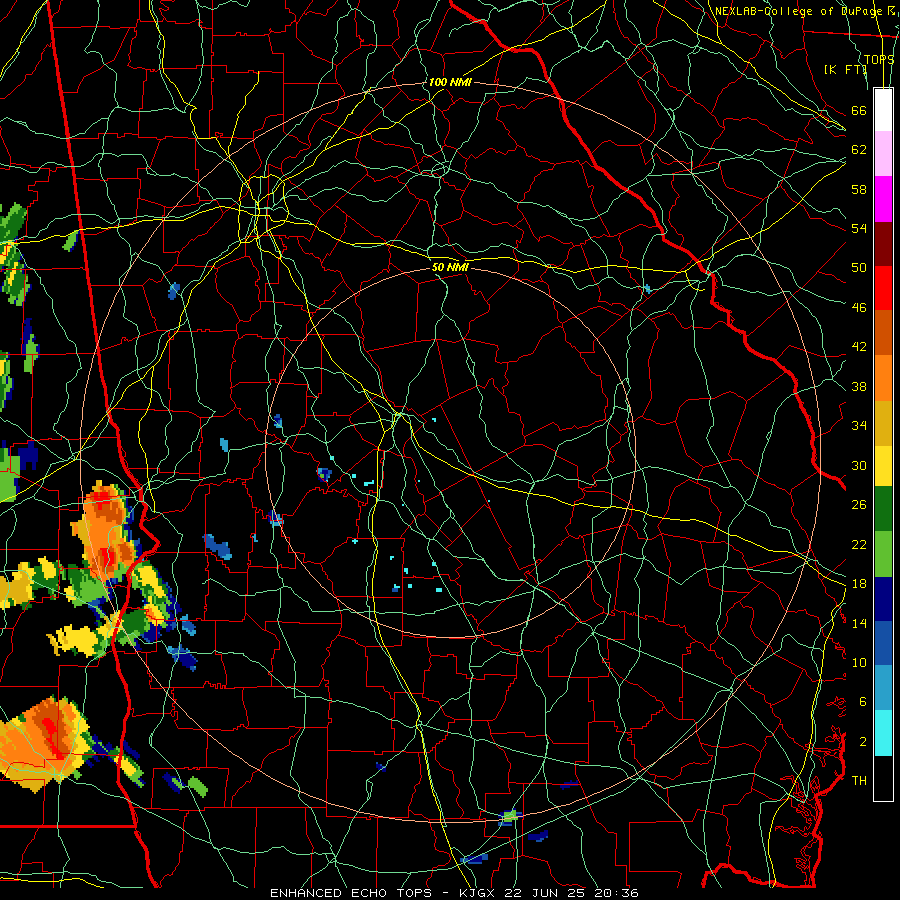Click the bright orange legend swatch
This screenshot has width=900, height=900.
pyautogui.click(x=883, y=378)
